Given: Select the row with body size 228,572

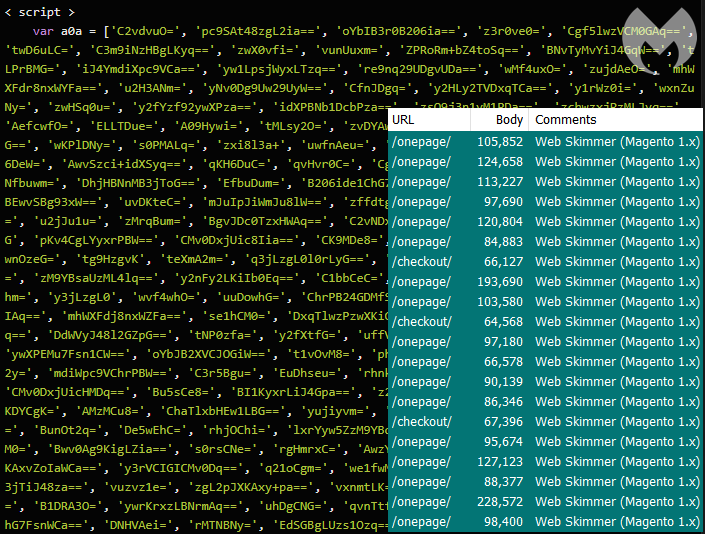Looking at the screenshot, I should [x=545, y=502].
